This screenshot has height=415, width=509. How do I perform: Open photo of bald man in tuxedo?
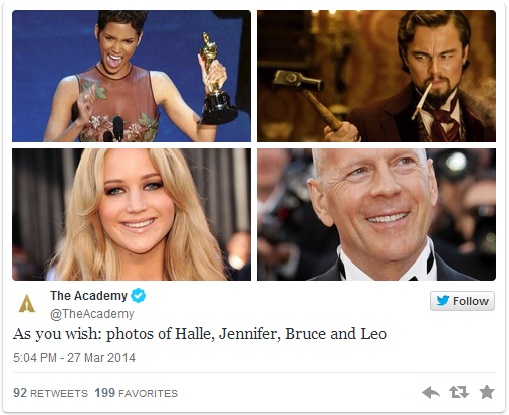pyautogui.click(x=376, y=214)
